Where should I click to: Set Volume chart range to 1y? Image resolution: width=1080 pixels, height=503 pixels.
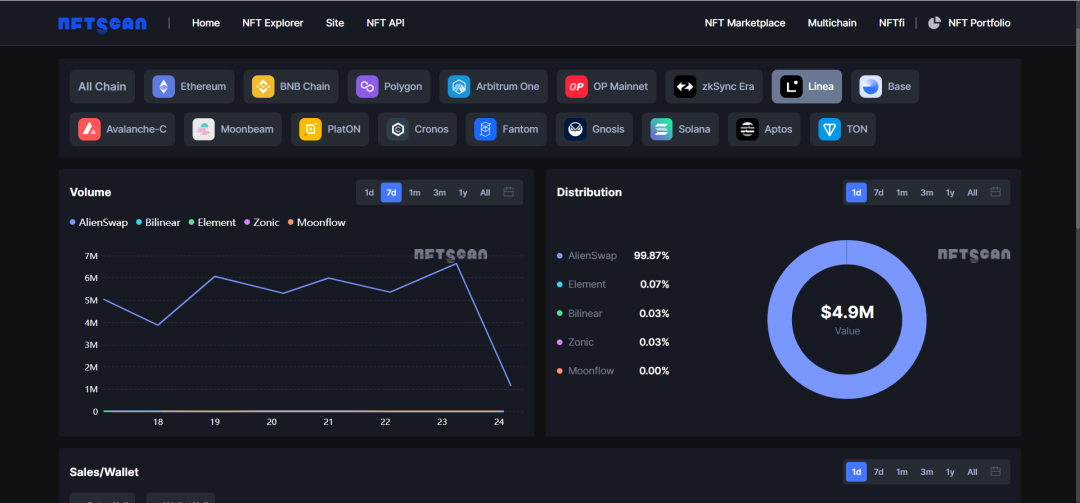tap(463, 192)
